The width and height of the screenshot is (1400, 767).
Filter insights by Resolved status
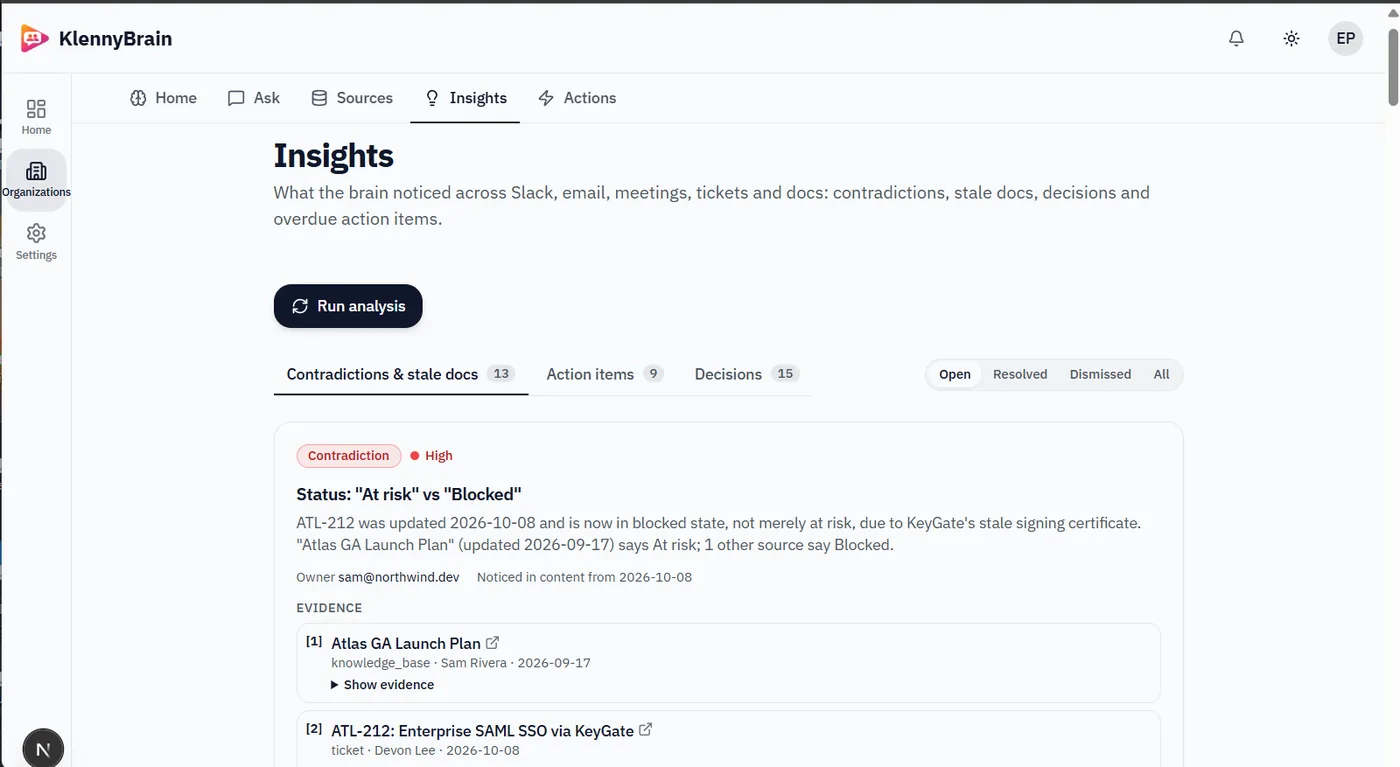[1020, 374]
